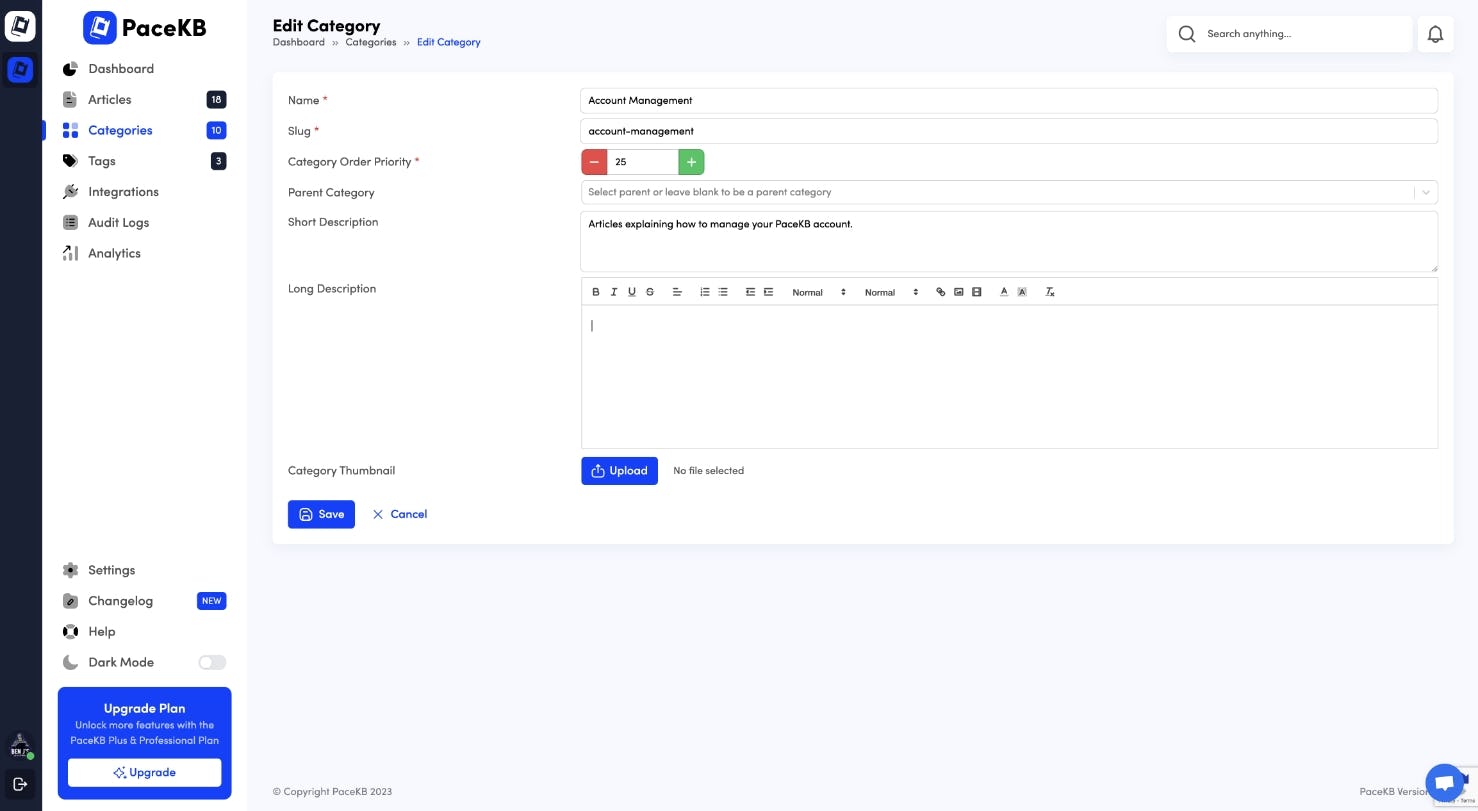Open the notification bell icon
Viewport: 1478px width, 811px height.
(1435, 33)
